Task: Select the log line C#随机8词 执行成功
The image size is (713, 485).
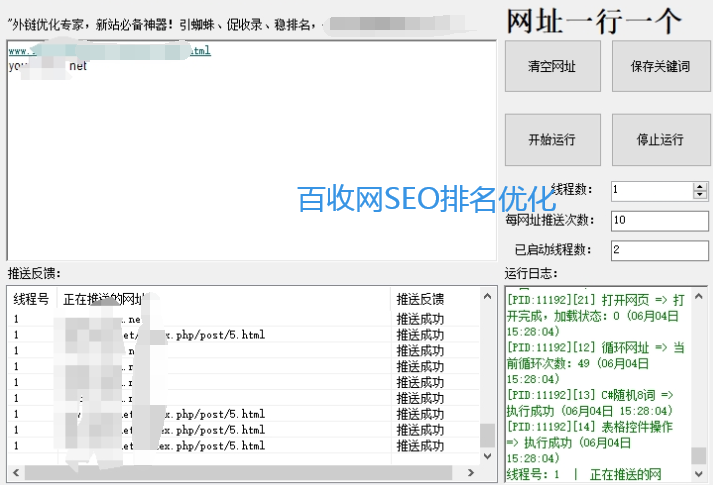Action: (x=590, y=403)
